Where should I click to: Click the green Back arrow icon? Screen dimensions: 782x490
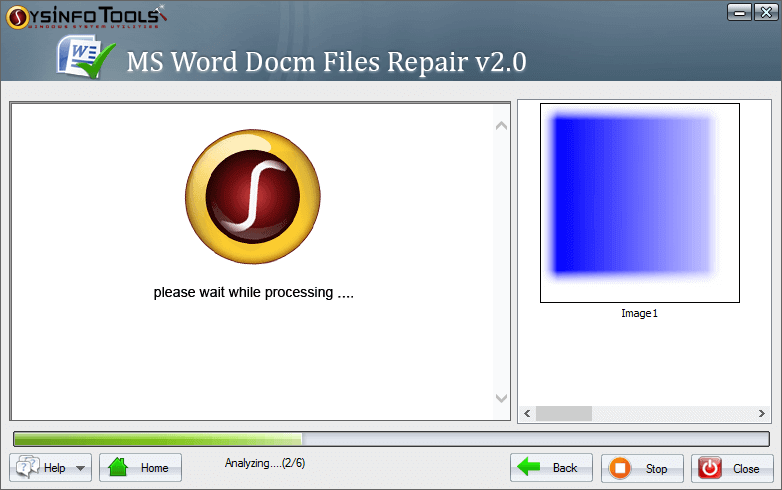pyautogui.click(x=529, y=467)
